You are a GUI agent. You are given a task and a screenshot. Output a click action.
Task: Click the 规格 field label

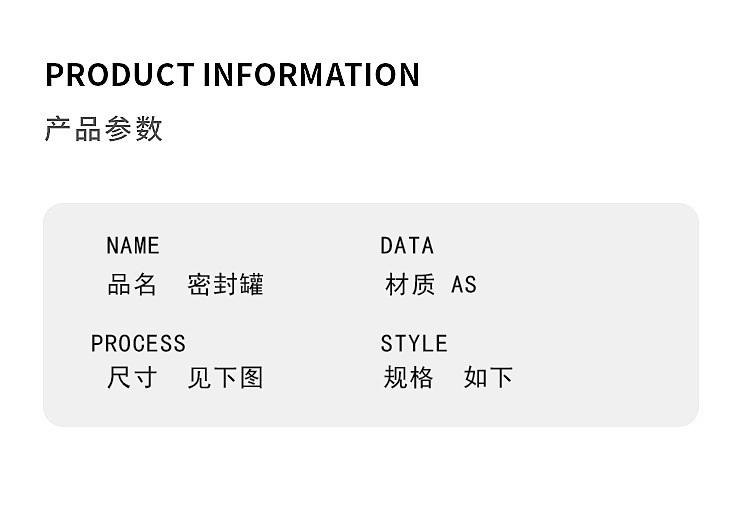[408, 378]
